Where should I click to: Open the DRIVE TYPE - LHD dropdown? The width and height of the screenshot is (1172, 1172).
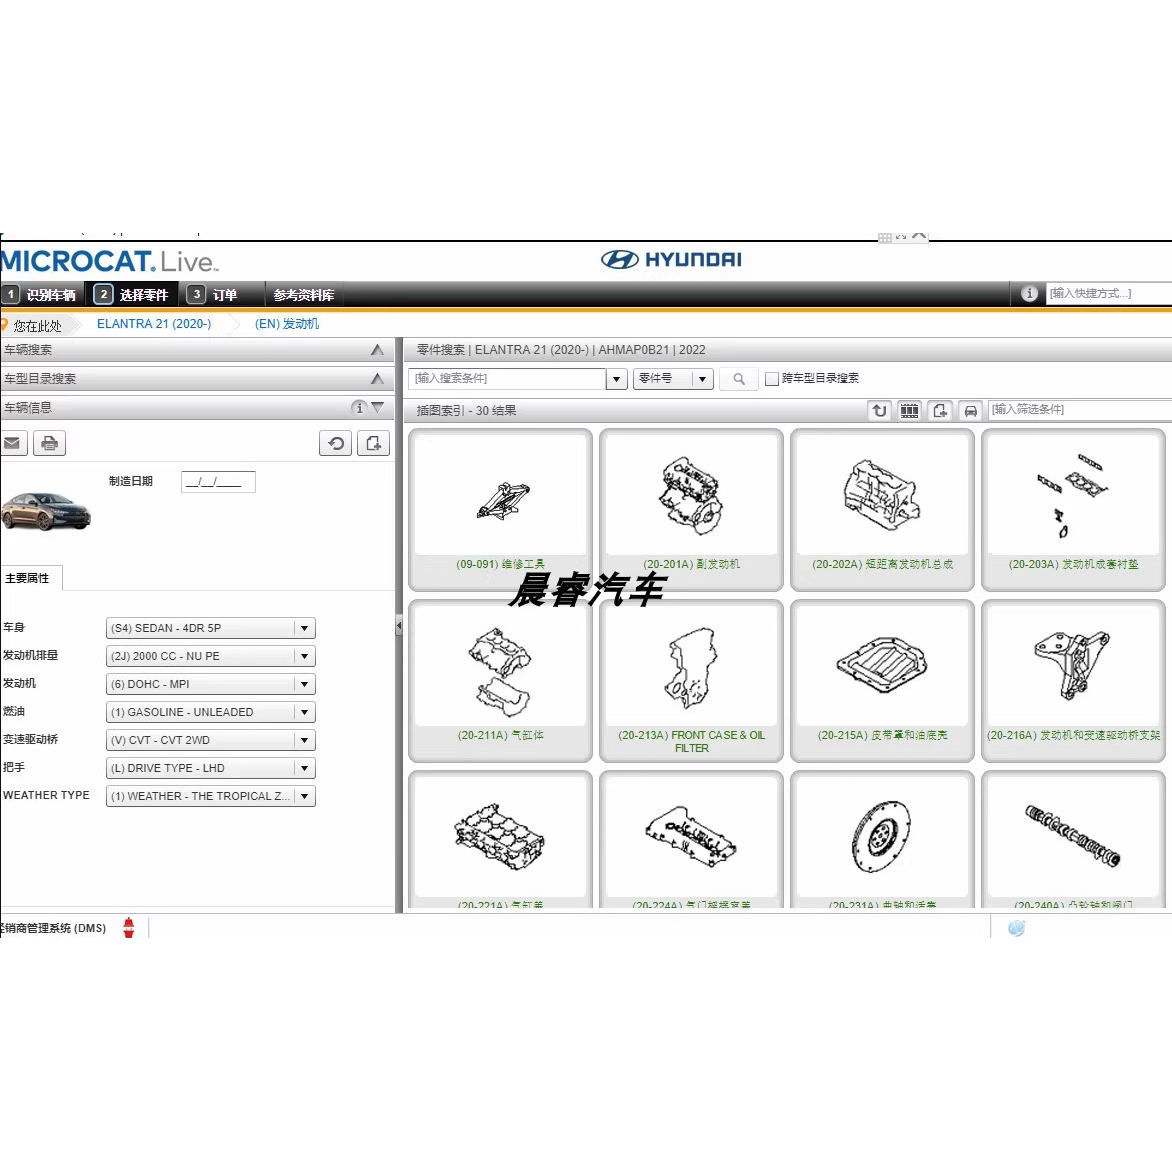211,768
